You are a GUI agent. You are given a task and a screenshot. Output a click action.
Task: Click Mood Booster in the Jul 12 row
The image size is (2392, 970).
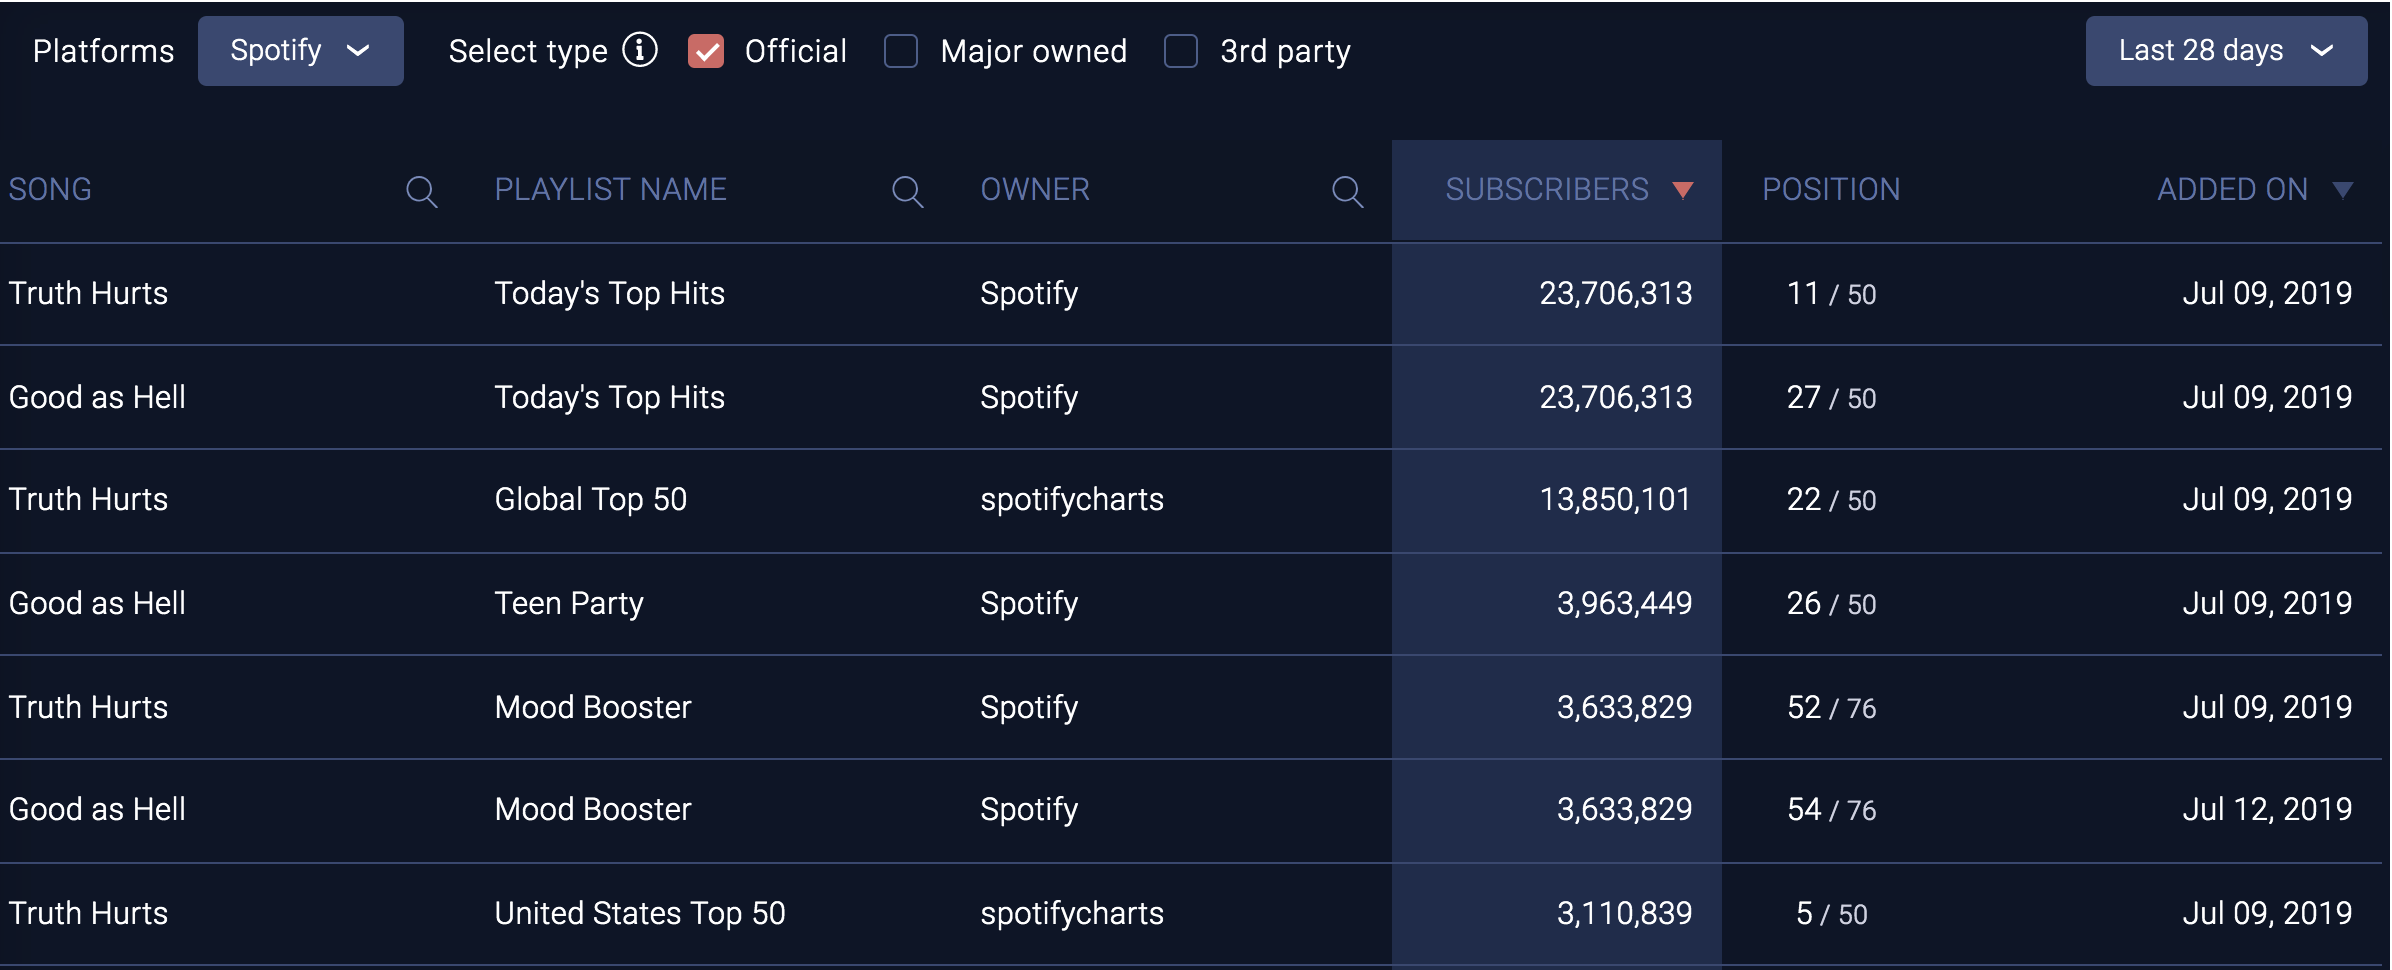tap(593, 809)
